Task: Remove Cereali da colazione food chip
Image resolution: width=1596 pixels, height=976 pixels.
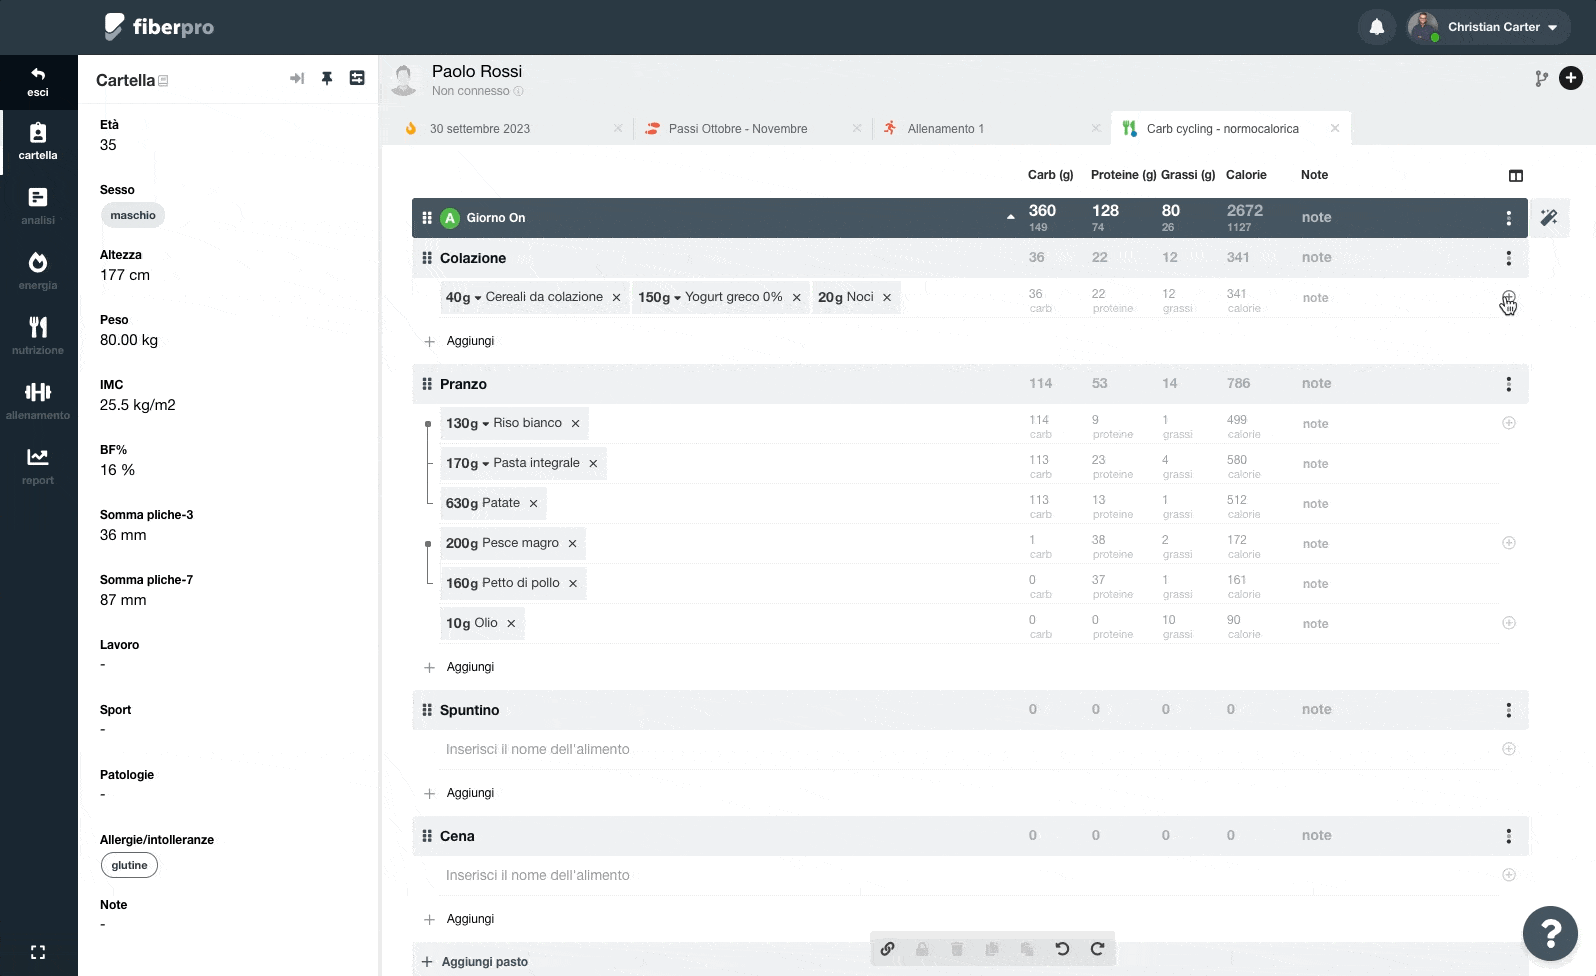Action: (x=616, y=298)
